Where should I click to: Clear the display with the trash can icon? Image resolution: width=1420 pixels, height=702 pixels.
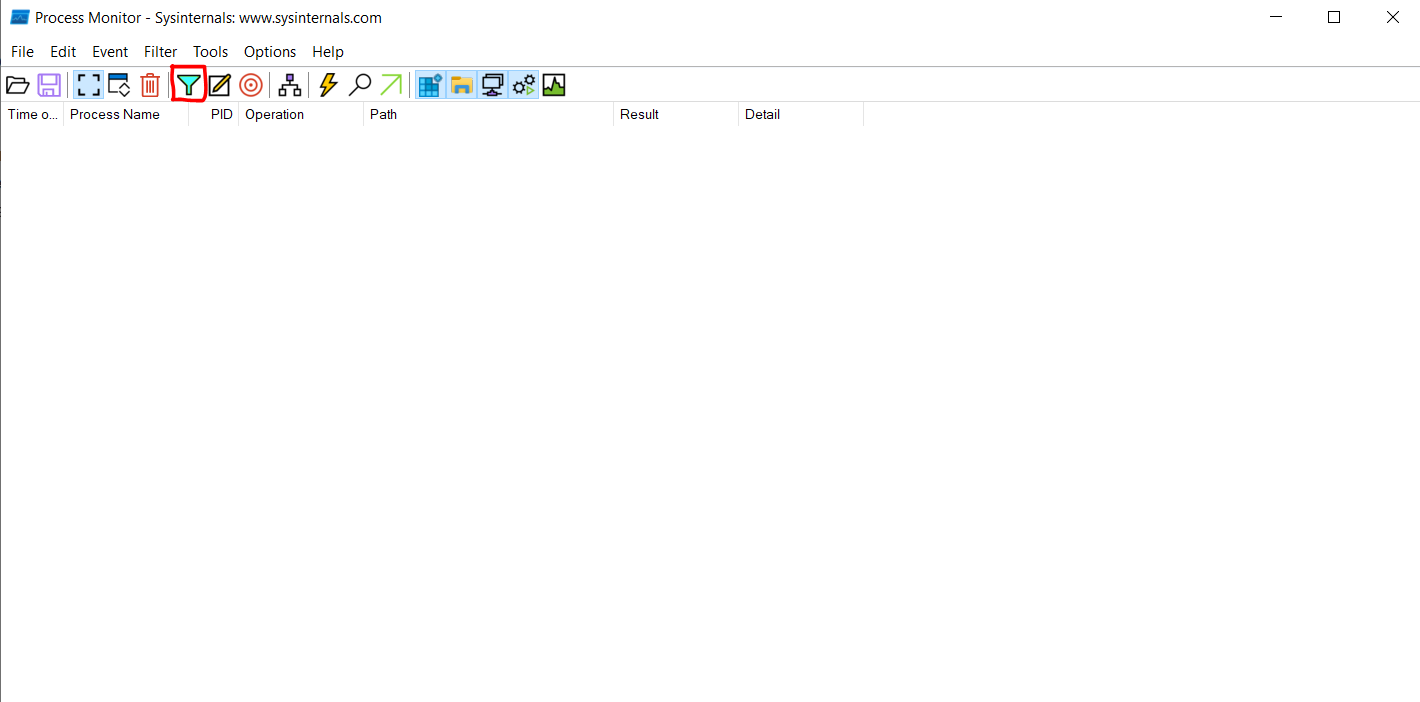[x=150, y=85]
